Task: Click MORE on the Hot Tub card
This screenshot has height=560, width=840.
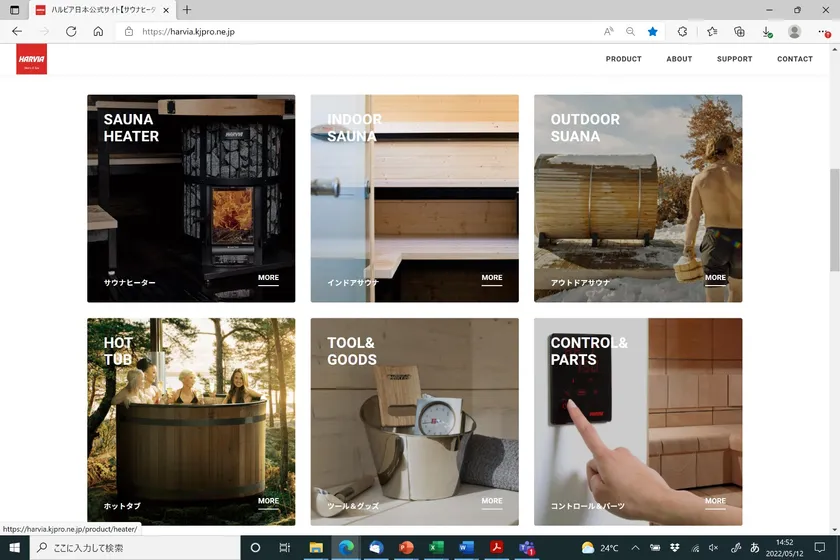Action: [268, 501]
